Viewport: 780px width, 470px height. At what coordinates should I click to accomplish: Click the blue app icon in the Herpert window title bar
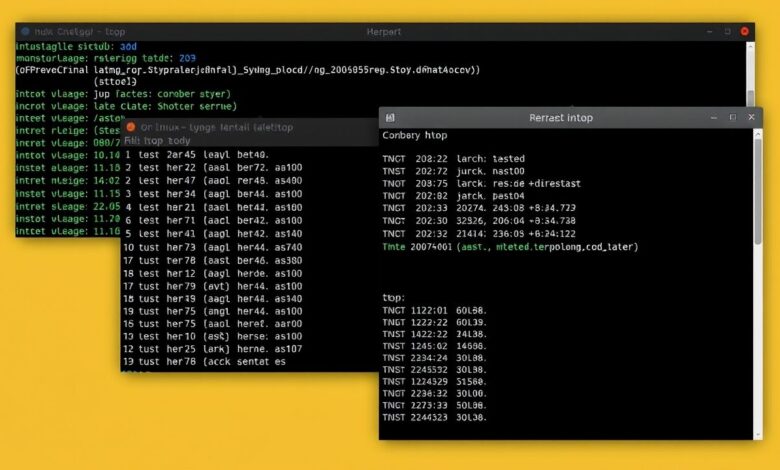25,31
